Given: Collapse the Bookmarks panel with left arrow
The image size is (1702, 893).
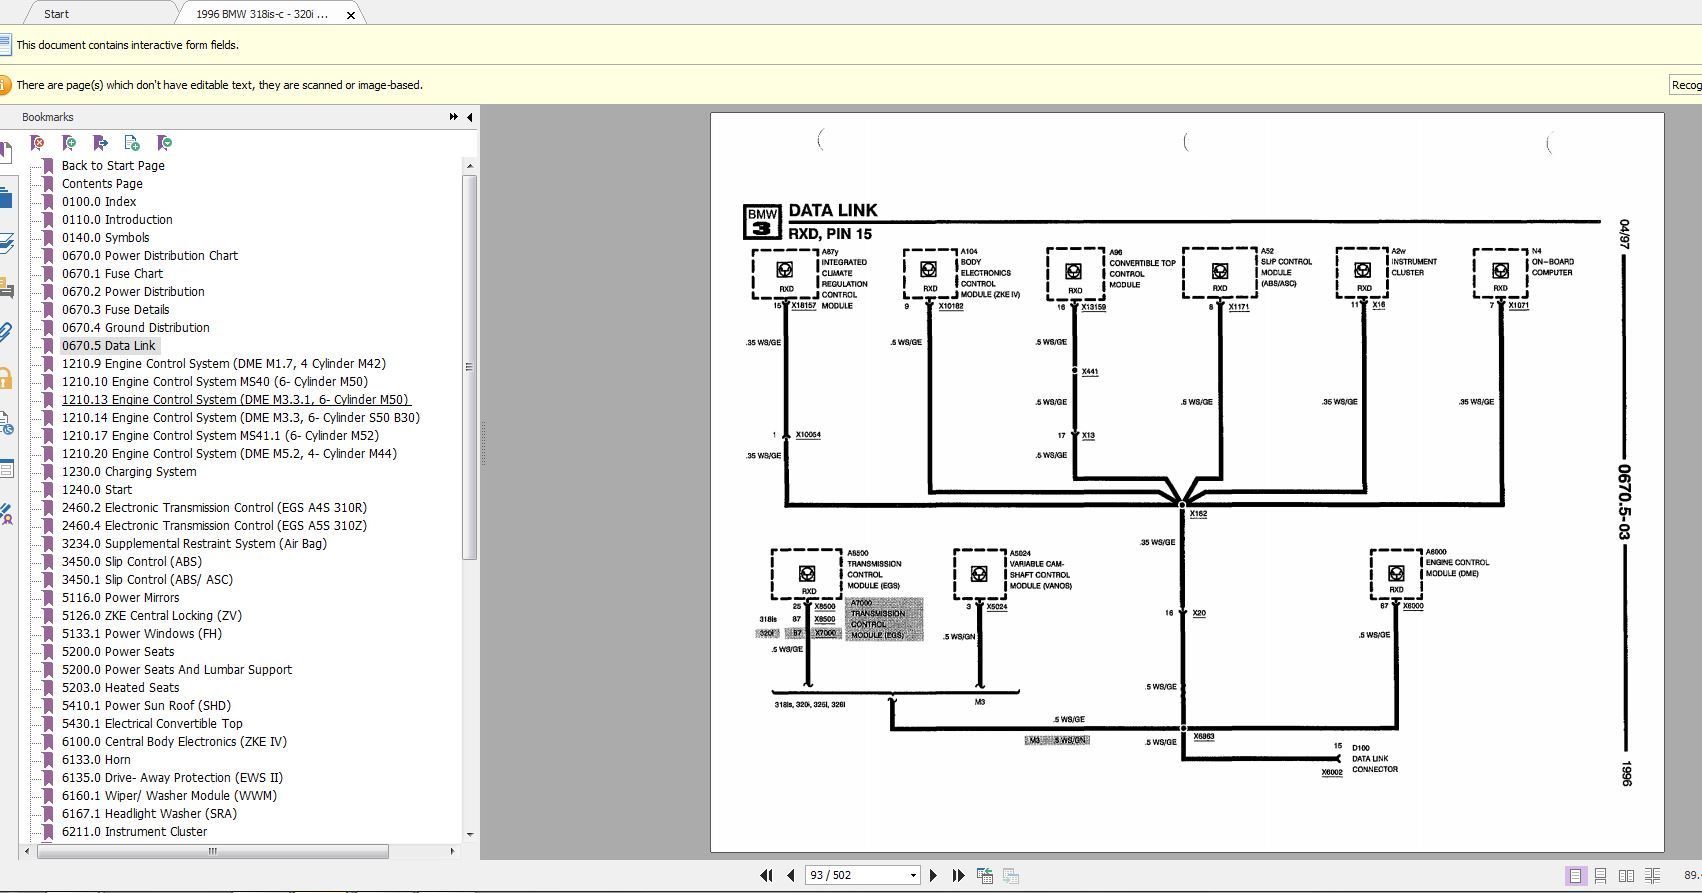Looking at the screenshot, I should pos(470,117).
